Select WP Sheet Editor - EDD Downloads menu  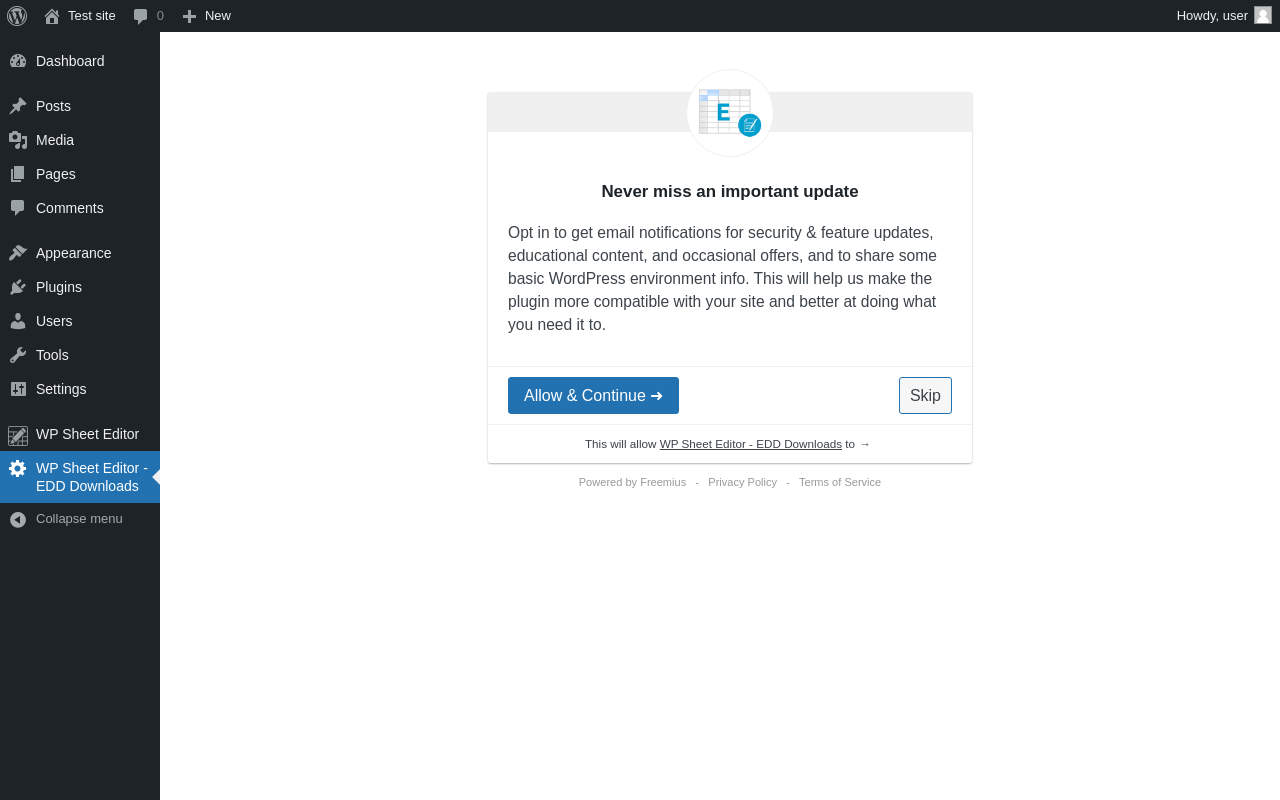click(80, 477)
